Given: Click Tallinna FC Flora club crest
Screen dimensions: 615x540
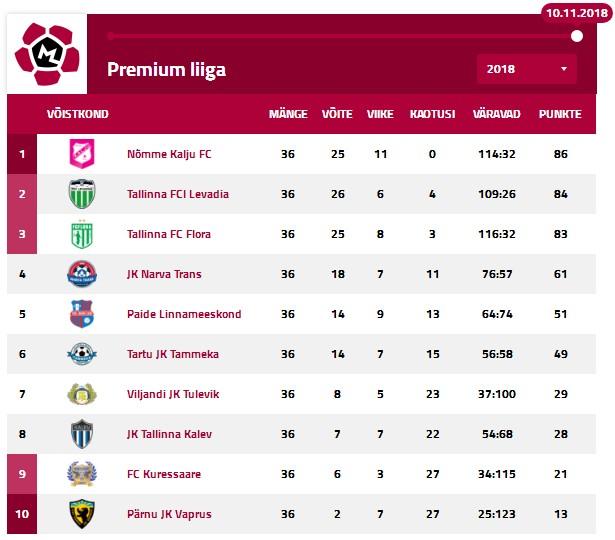Looking at the screenshot, I should [x=81, y=234].
